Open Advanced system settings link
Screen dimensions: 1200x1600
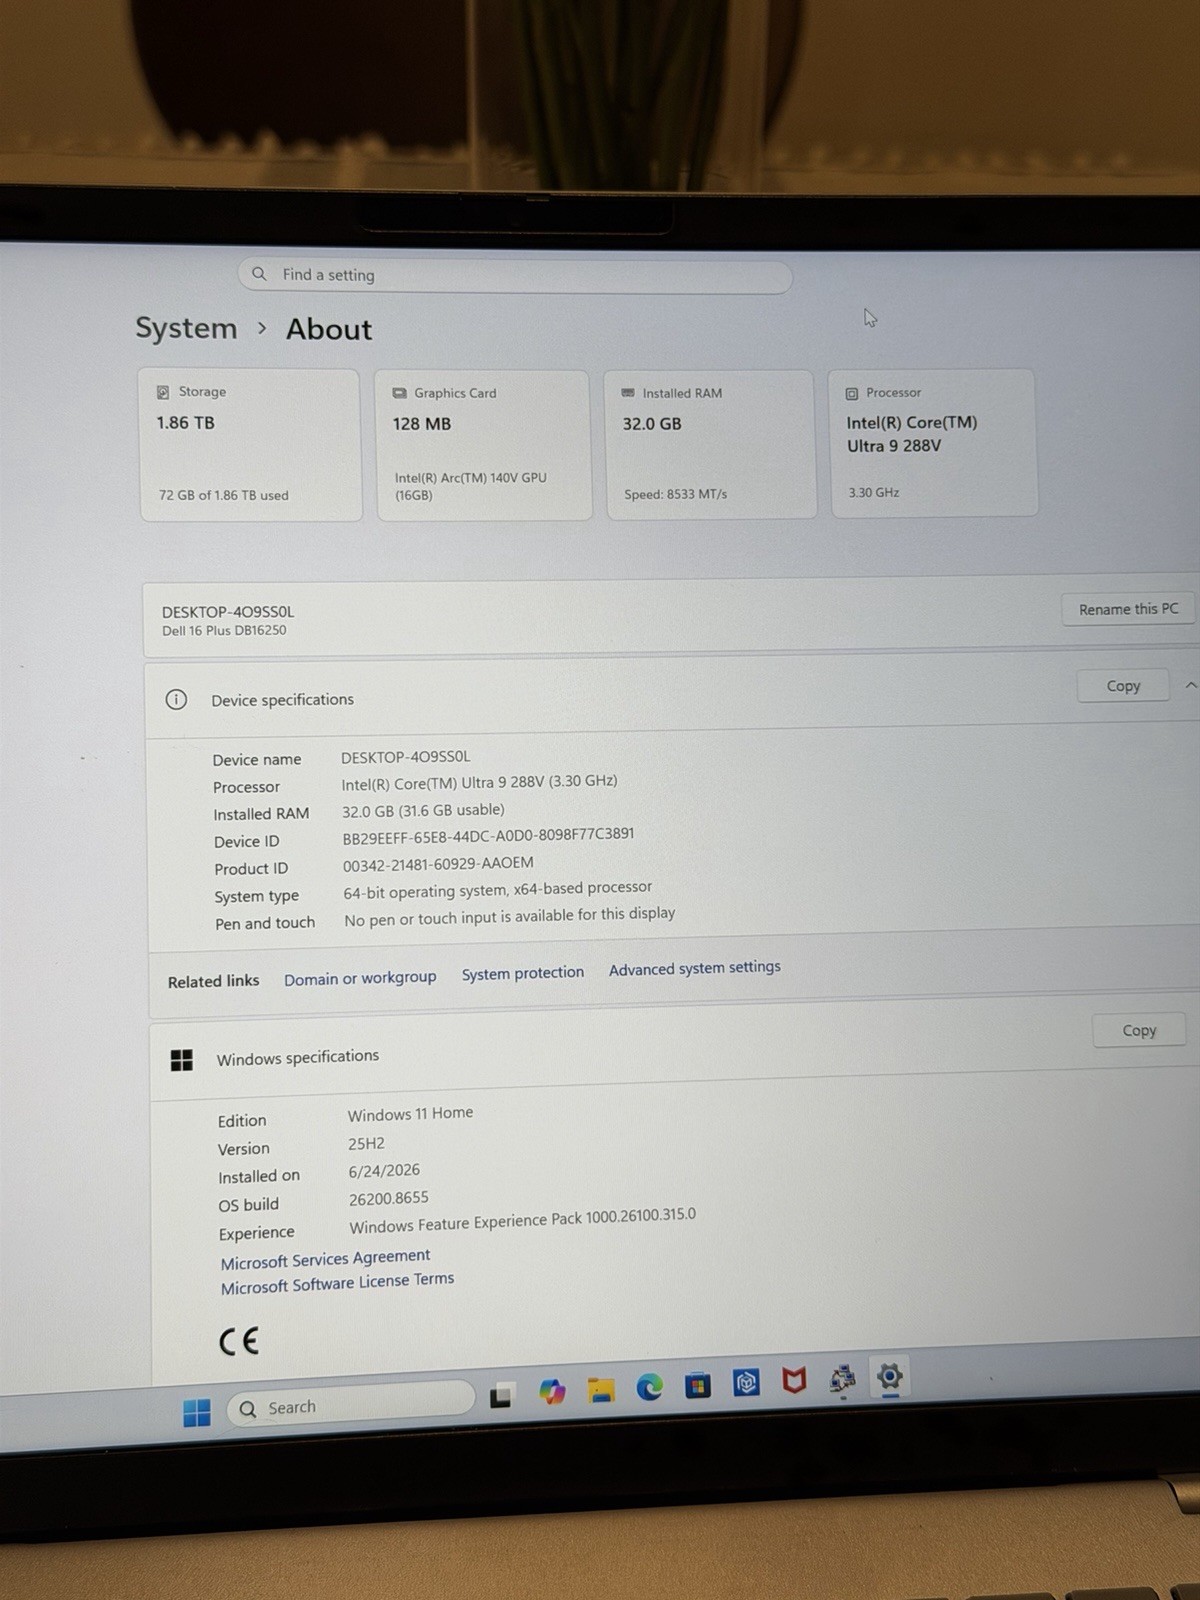tap(695, 968)
